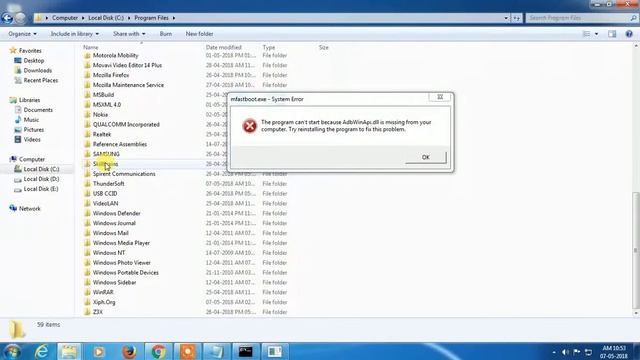640x360 pixels.
Task: Create a New folder from the toolbar
Action: coord(200,34)
